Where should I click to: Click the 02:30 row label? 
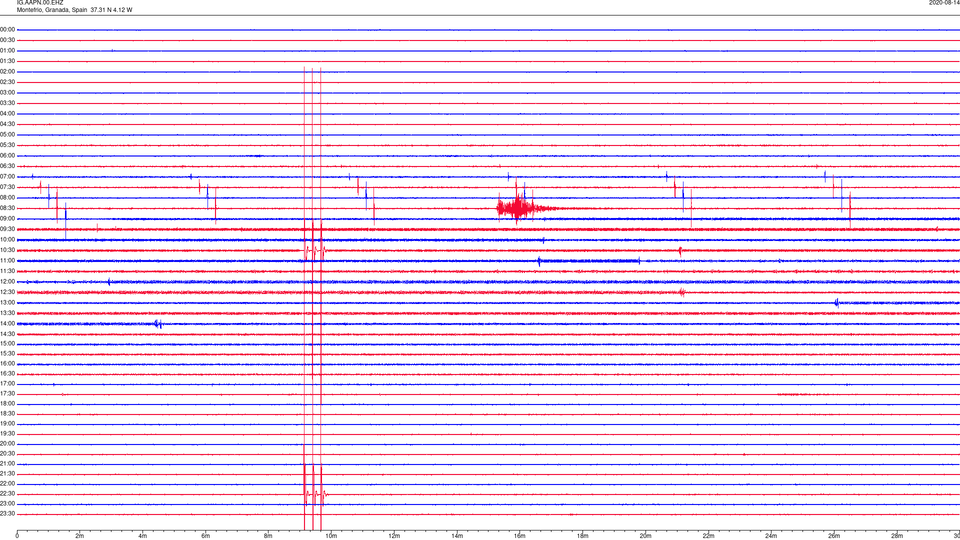[8, 82]
